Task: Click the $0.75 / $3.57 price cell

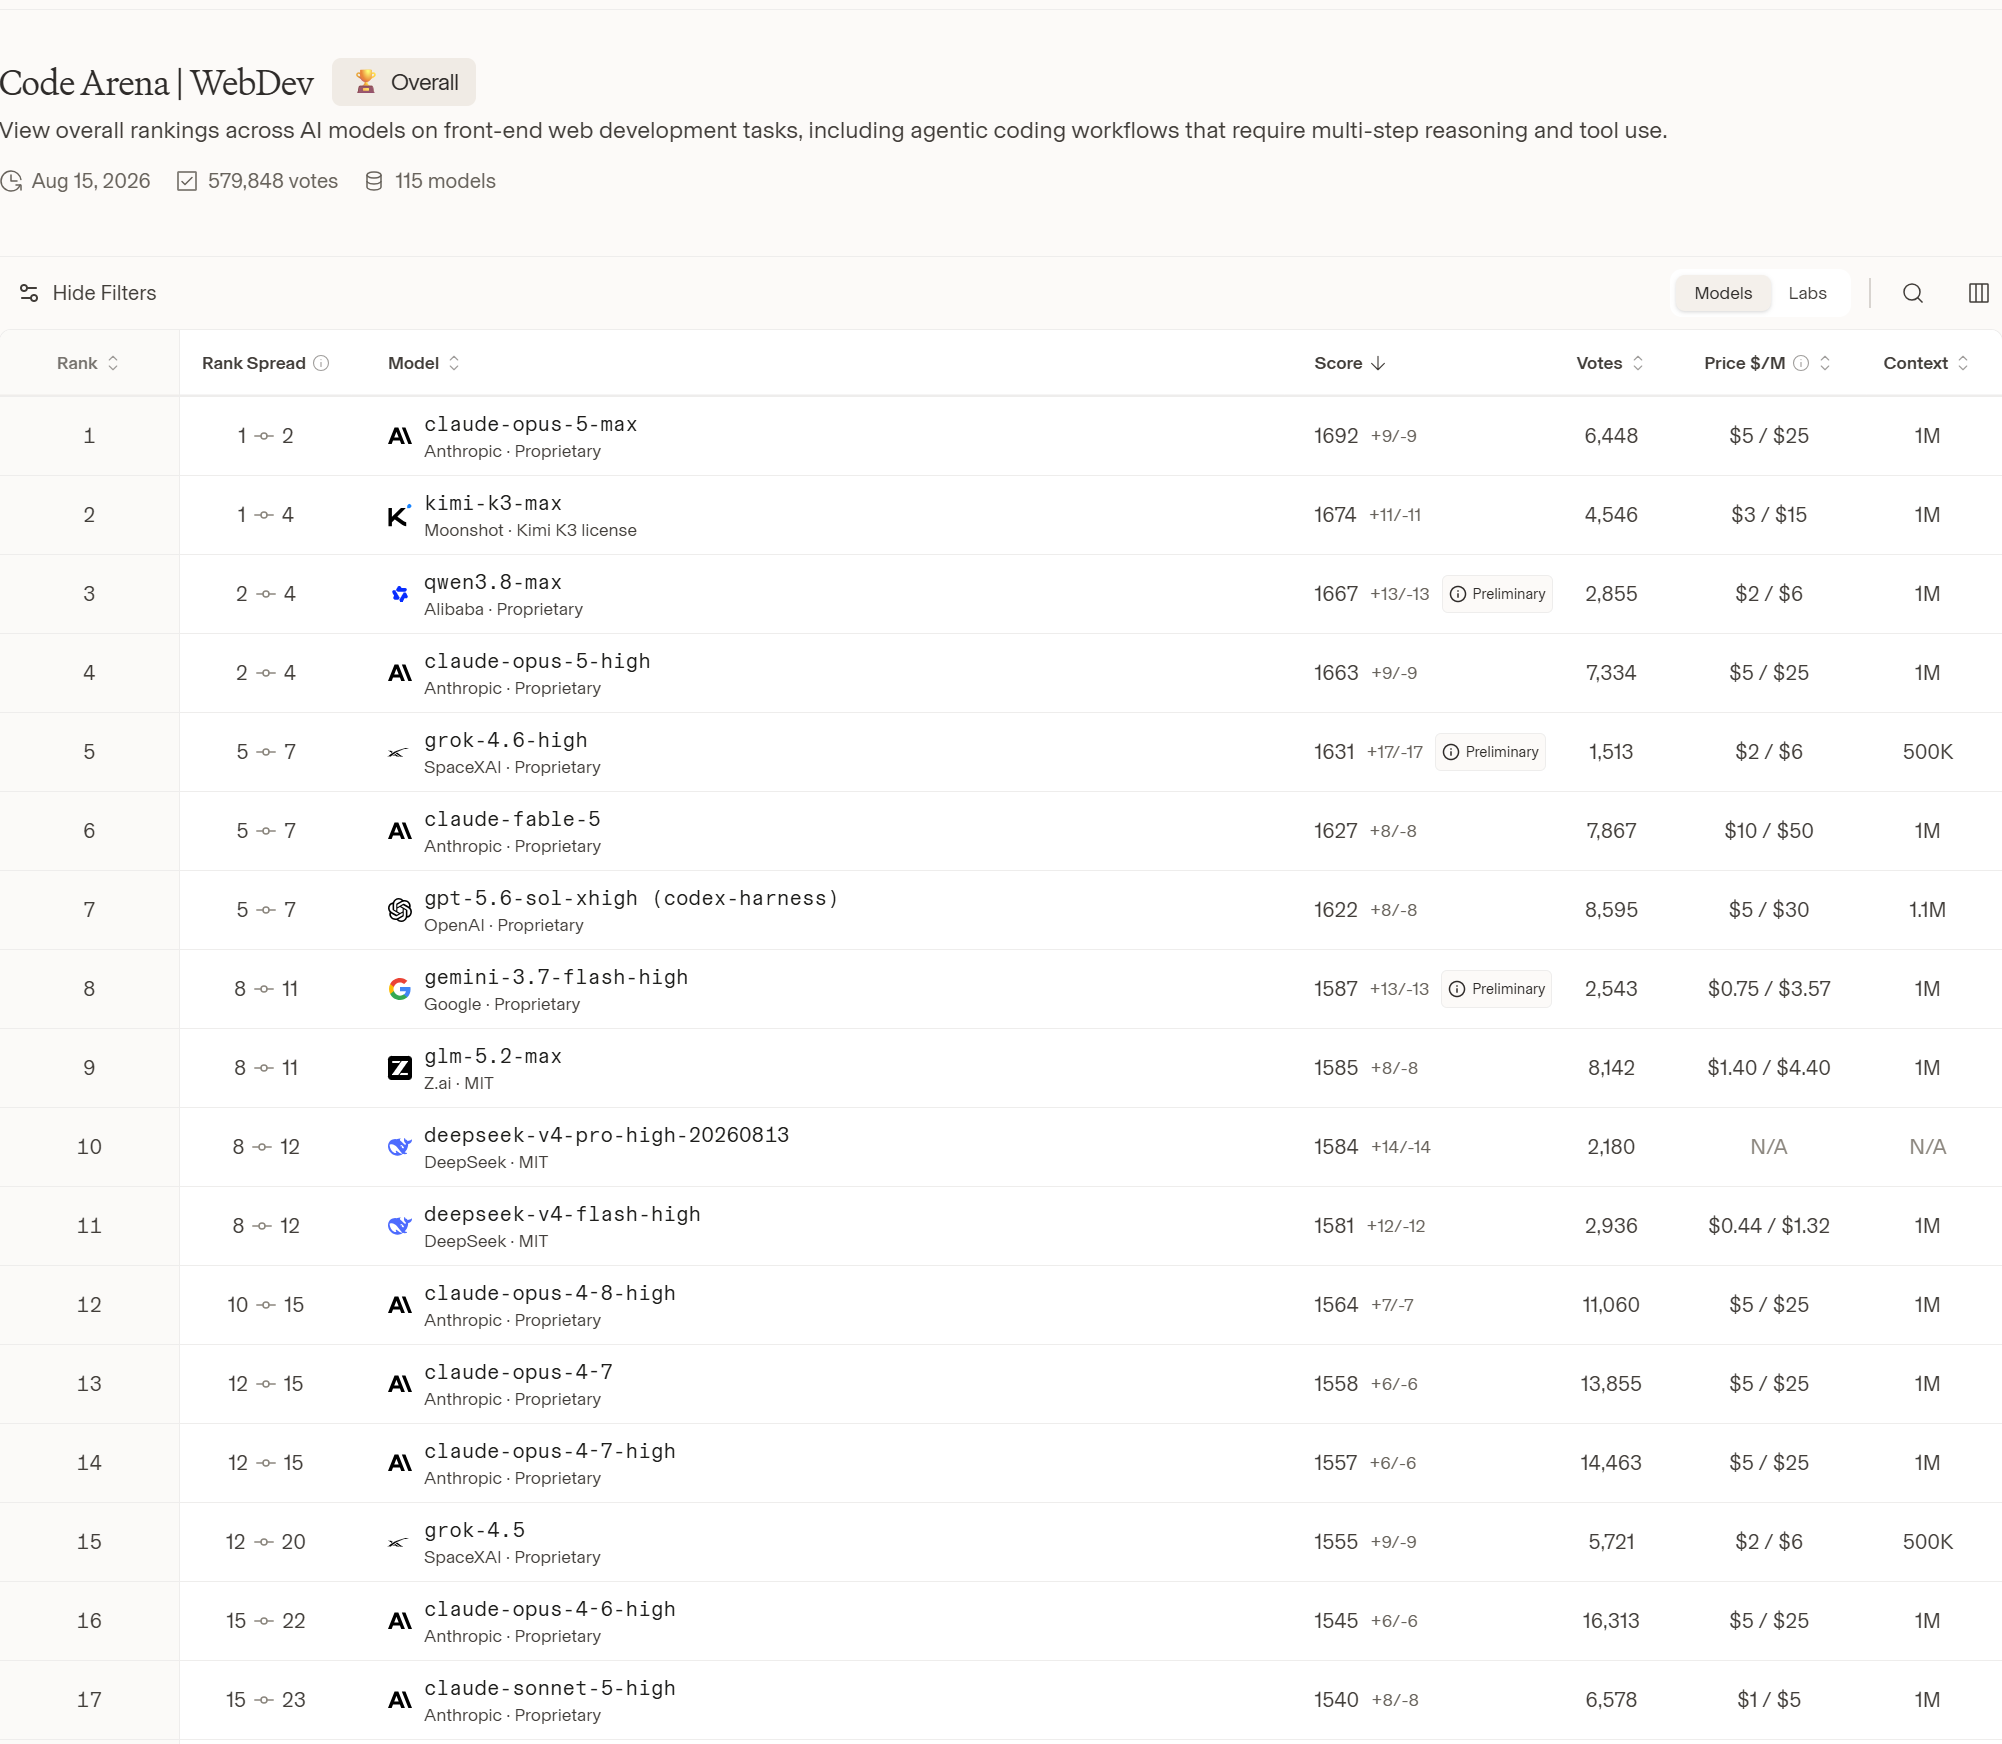Action: coord(1769,989)
